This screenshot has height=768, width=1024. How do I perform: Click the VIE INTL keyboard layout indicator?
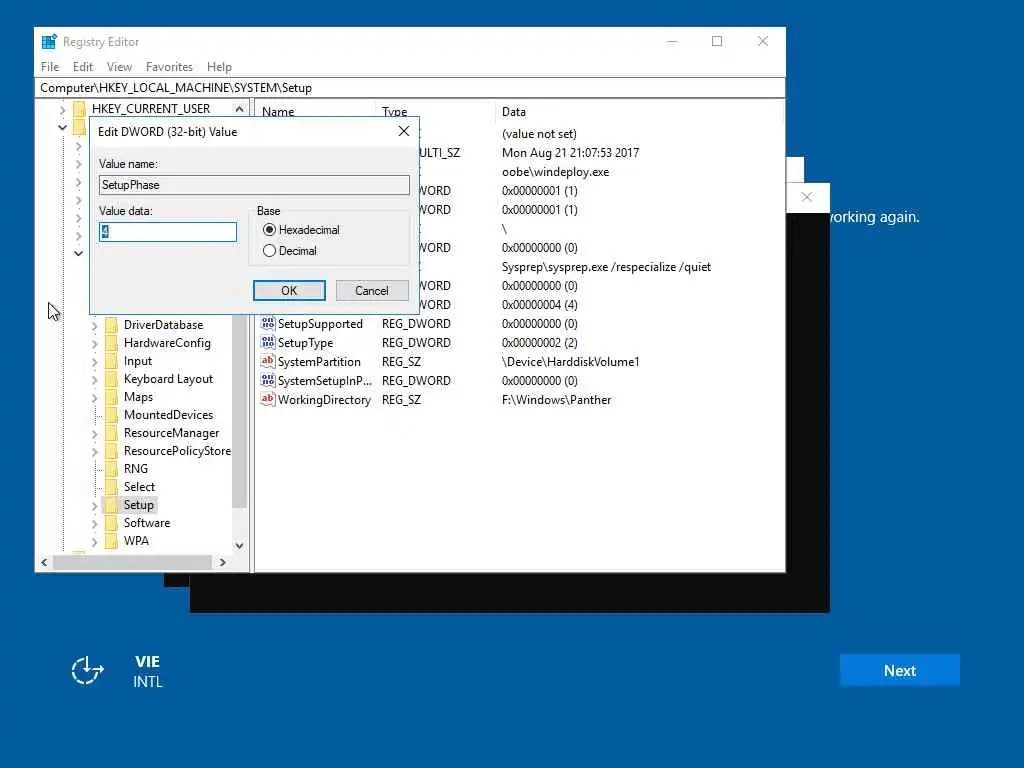pyautogui.click(x=148, y=671)
